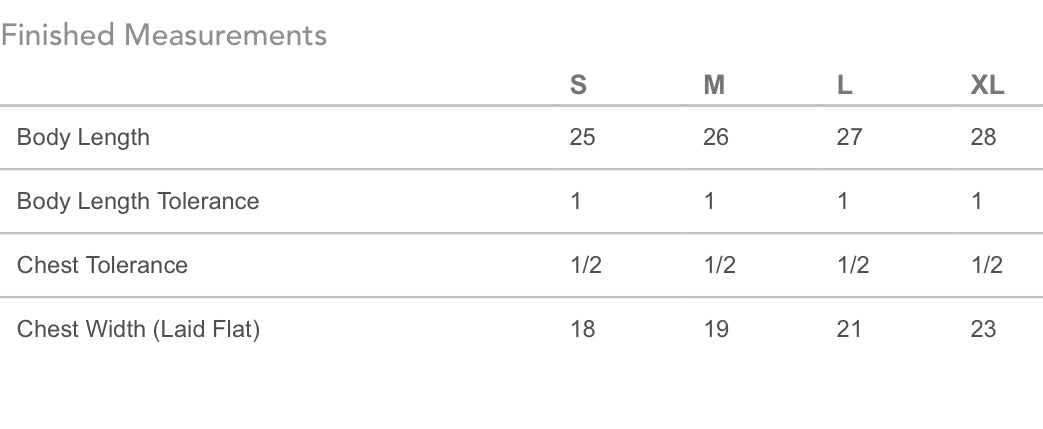Image resolution: width=1043 pixels, height=429 pixels.
Task: Click Chest Width value 21 for size L
Action: click(x=849, y=329)
